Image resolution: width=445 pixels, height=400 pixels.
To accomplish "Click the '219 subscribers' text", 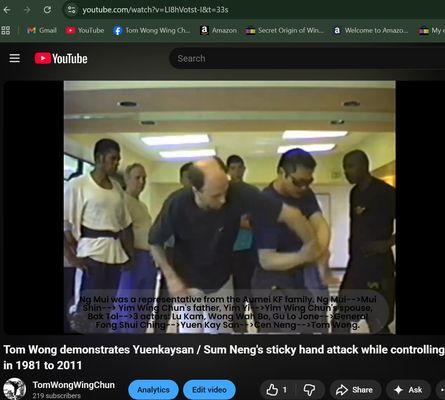I will [57, 396].
